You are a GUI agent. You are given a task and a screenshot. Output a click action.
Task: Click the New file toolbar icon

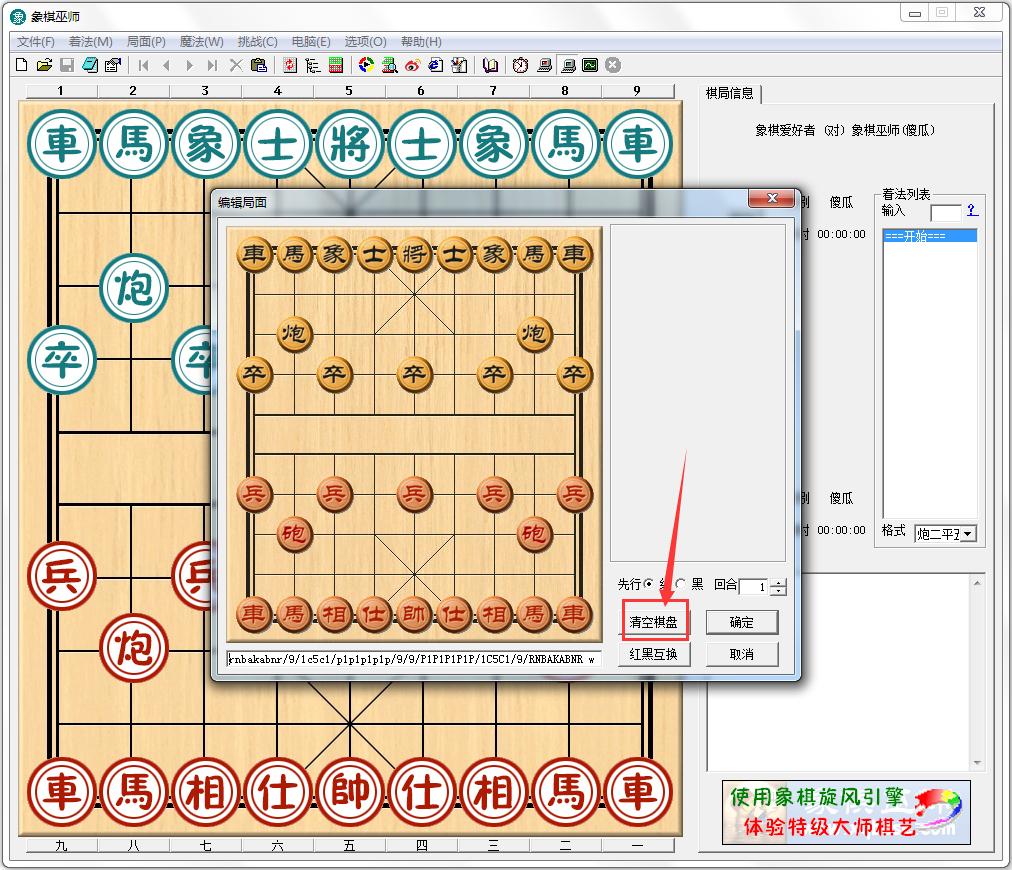click(21, 65)
